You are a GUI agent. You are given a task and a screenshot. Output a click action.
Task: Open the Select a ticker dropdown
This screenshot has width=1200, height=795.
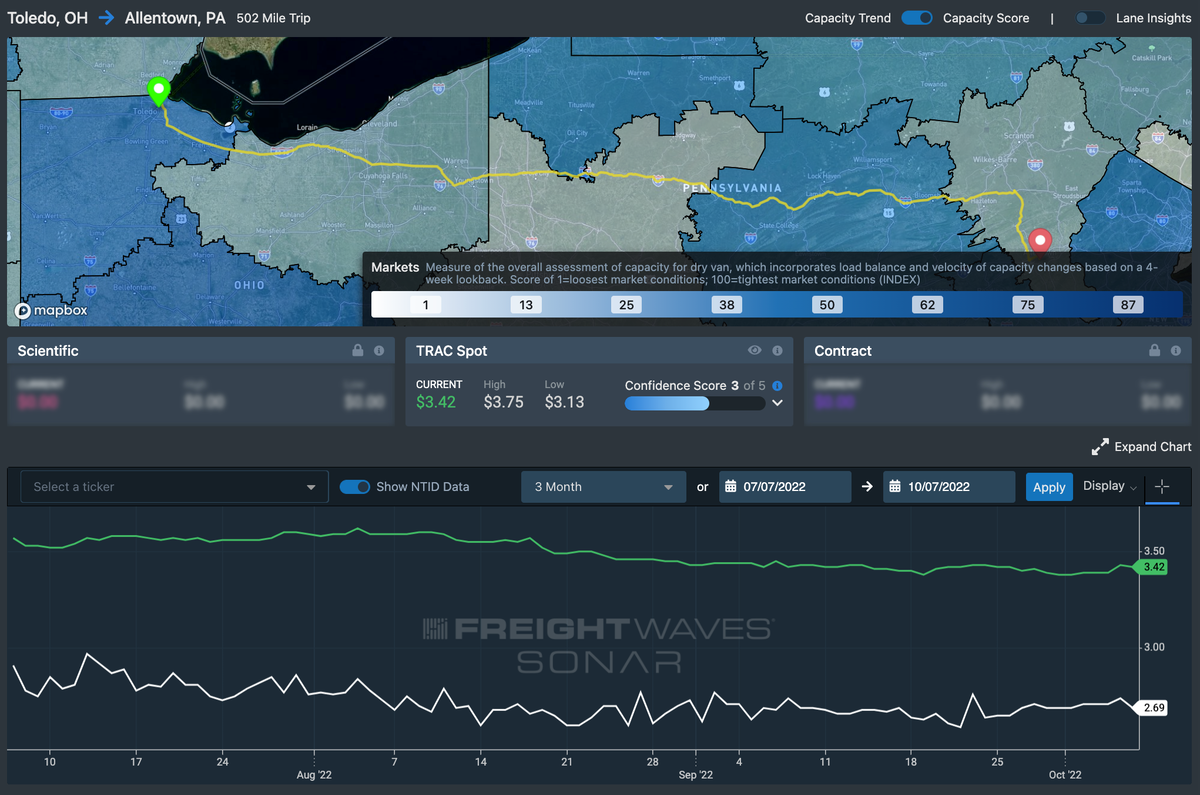tap(175, 487)
